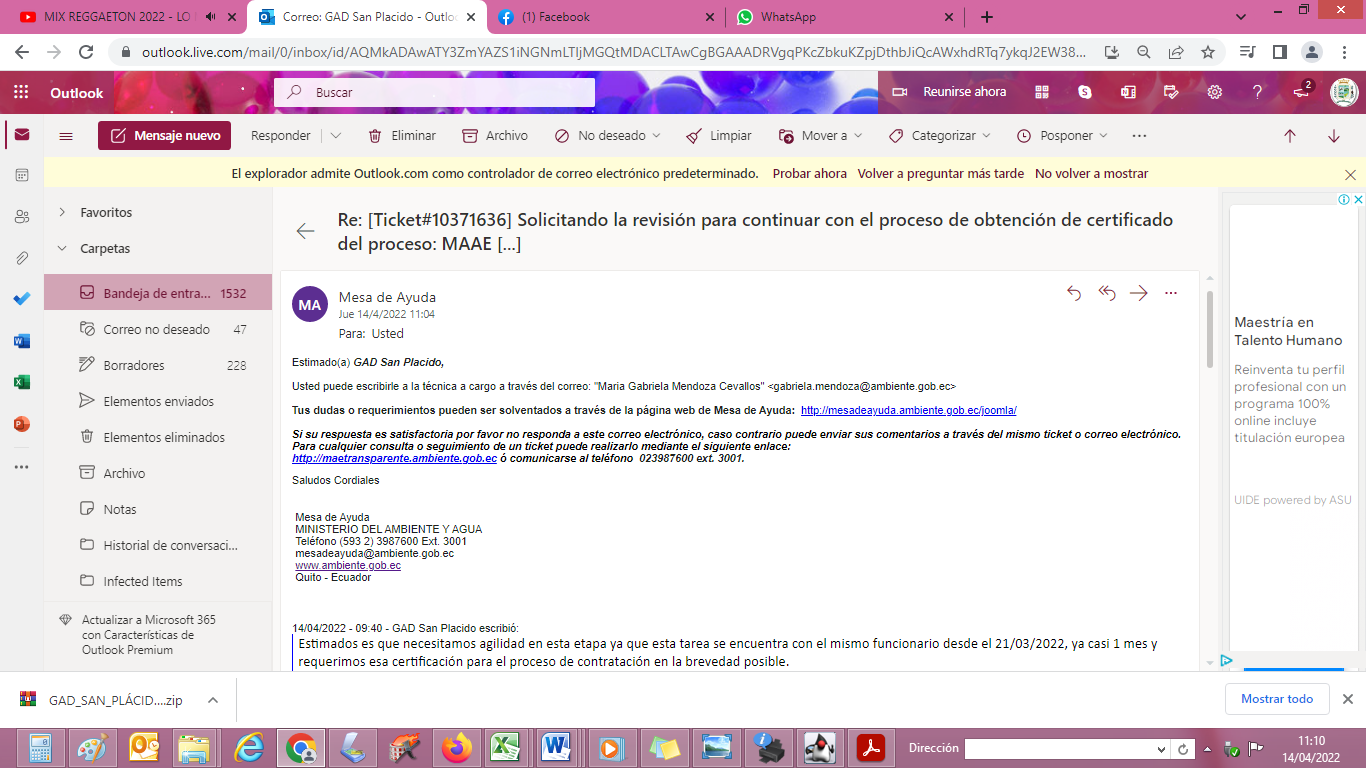Forward the message using arrow icon

point(1138,293)
